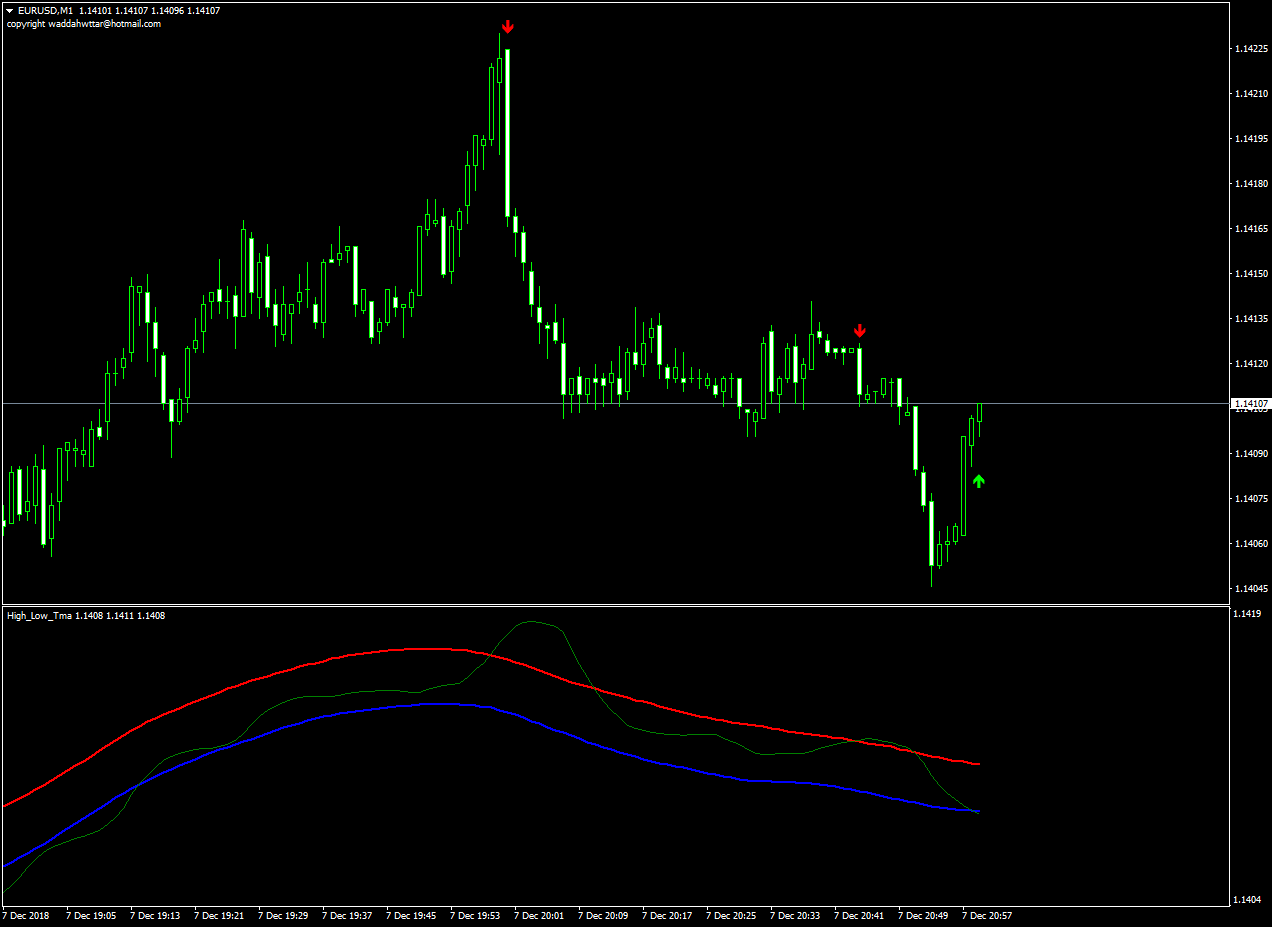Click the current price label 1.14107

tap(1250, 403)
